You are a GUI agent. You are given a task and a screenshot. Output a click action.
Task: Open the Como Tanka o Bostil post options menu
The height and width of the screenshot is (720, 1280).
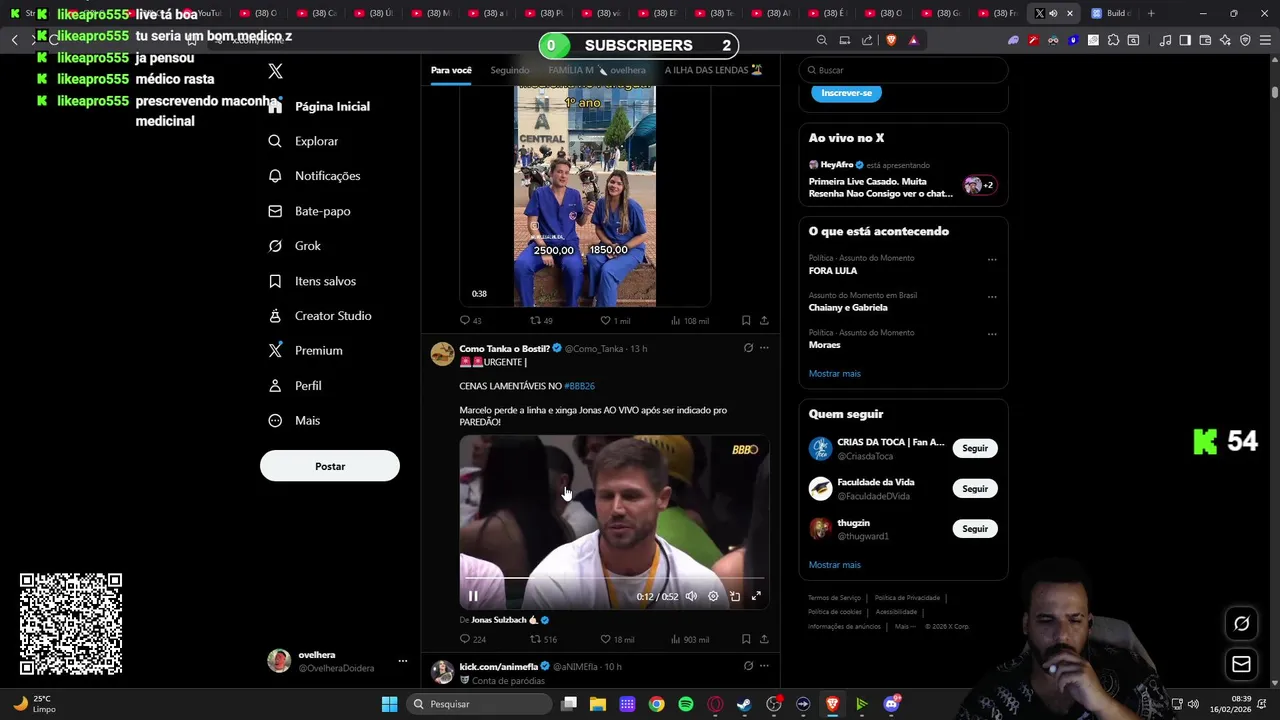point(764,348)
